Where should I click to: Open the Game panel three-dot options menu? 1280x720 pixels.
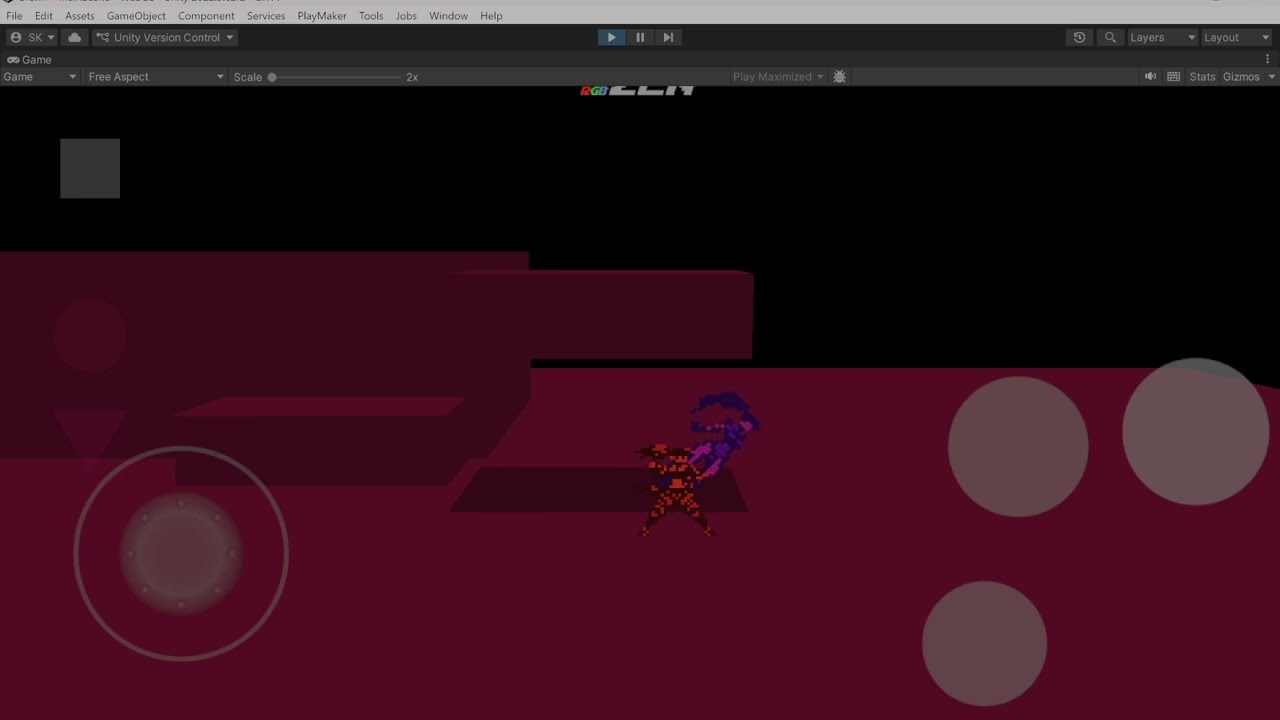point(1268,60)
